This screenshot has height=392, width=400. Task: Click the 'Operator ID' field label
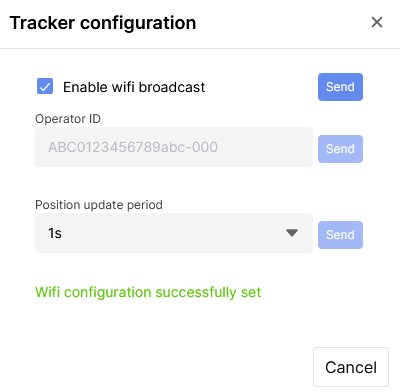[68, 119]
